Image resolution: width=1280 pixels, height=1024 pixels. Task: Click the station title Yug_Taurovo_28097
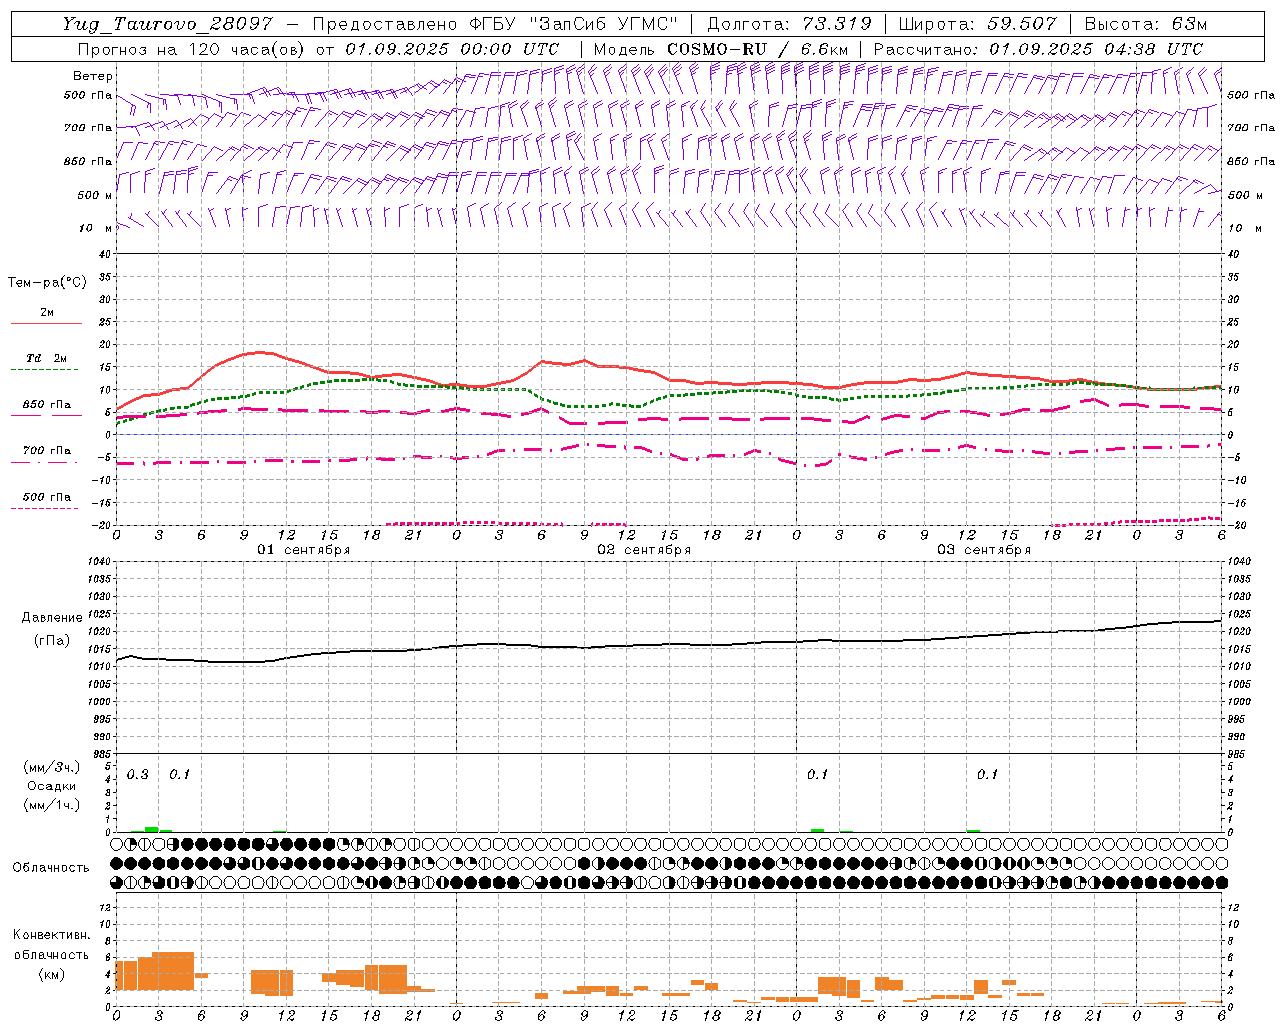[169, 24]
